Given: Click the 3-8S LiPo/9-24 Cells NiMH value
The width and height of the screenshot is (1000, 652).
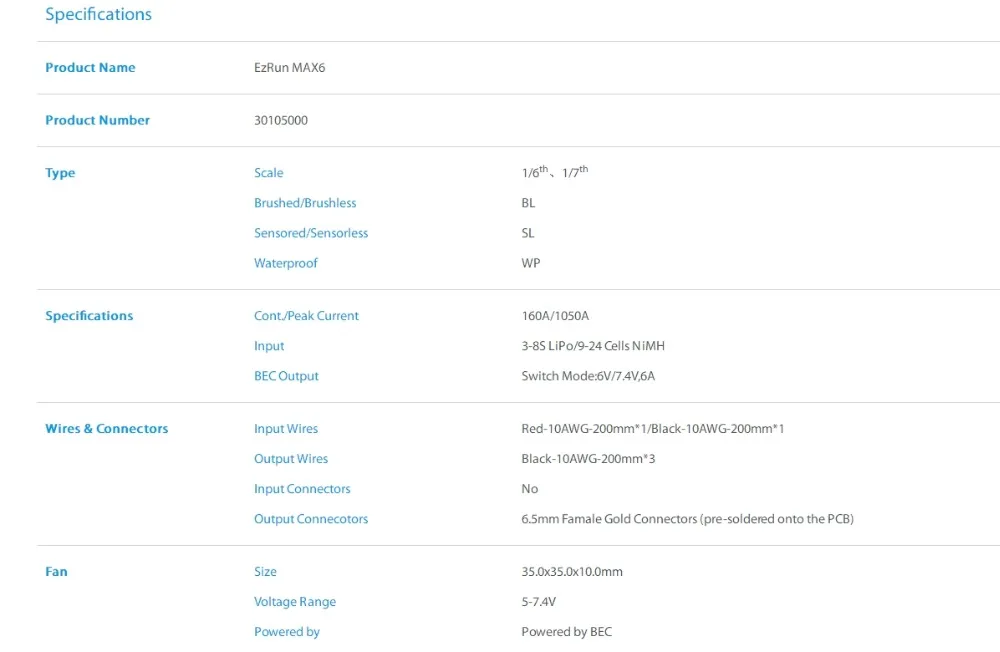Looking at the screenshot, I should click(592, 346).
